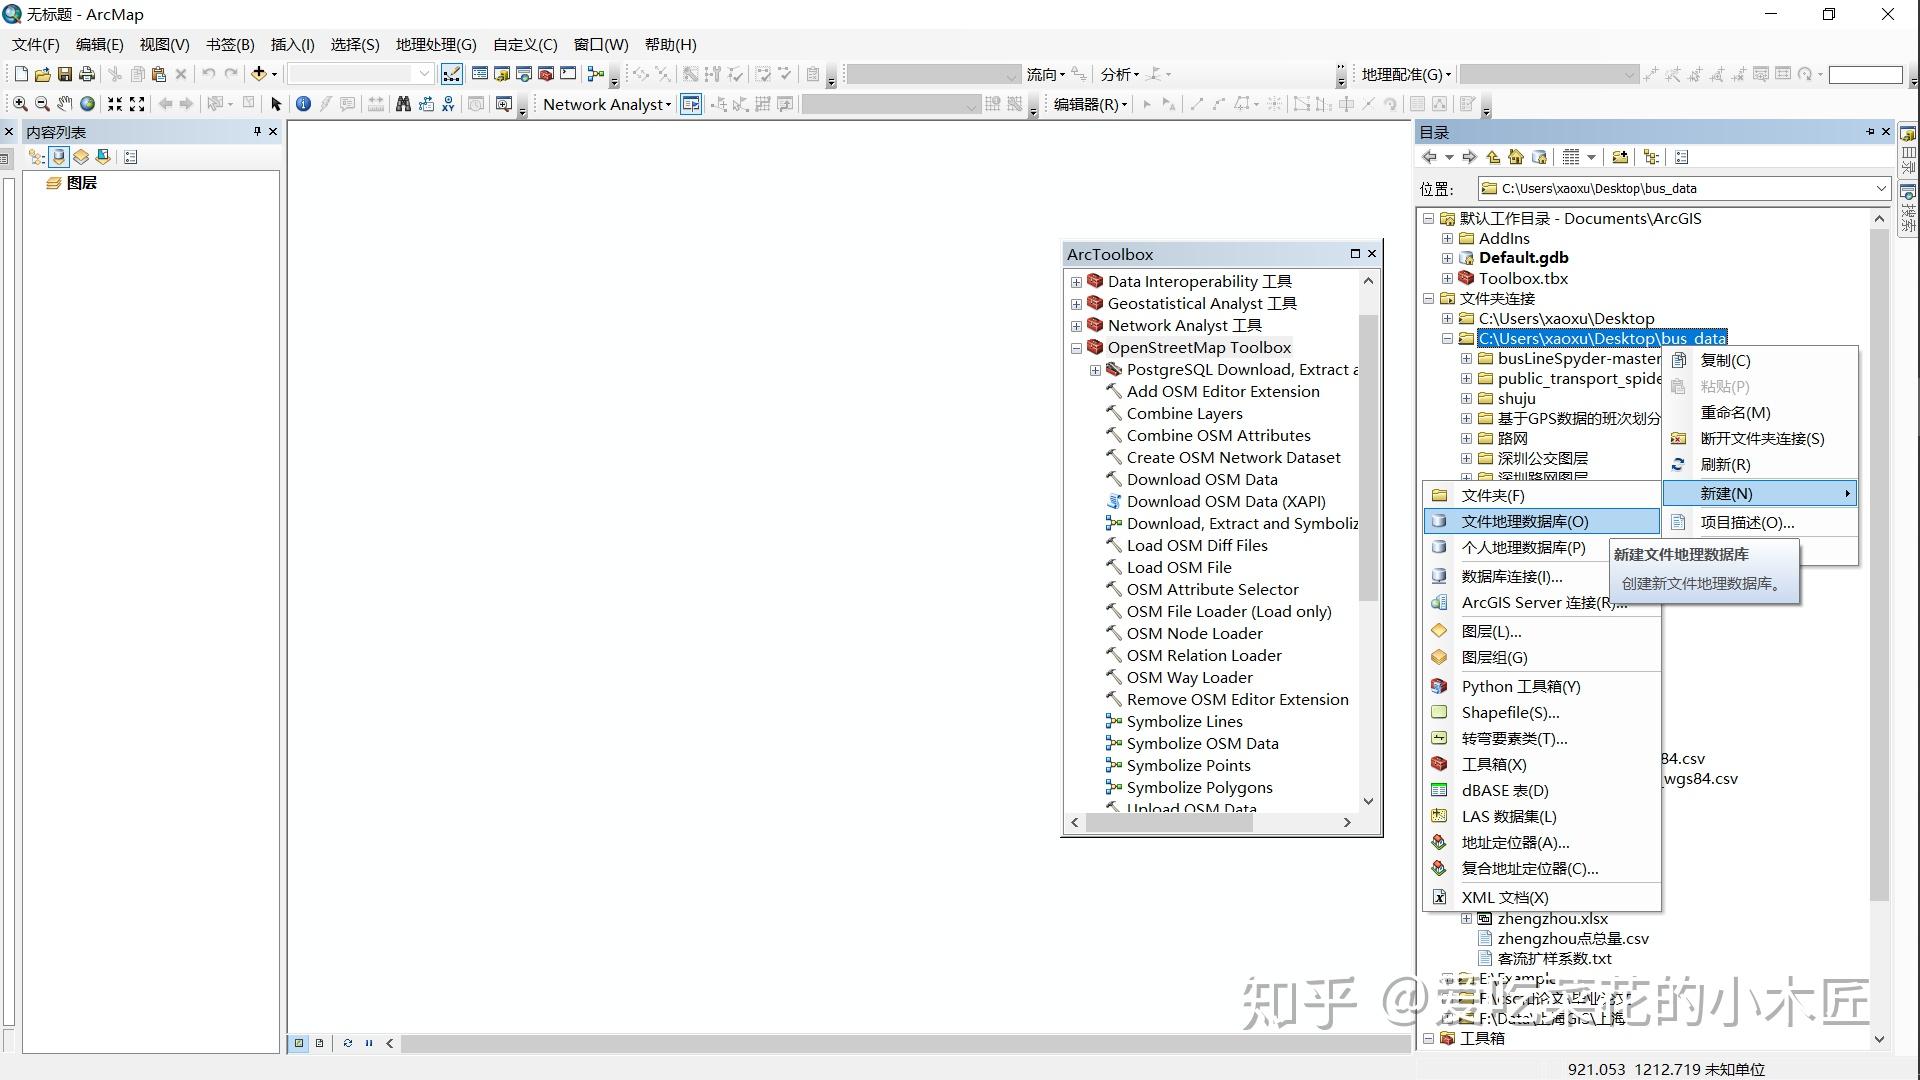The width and height of the screenshot is (1920, 1080).
Task: Create new 文件地理数据库(O) from submenu
Action: (x=1525, y=521)
